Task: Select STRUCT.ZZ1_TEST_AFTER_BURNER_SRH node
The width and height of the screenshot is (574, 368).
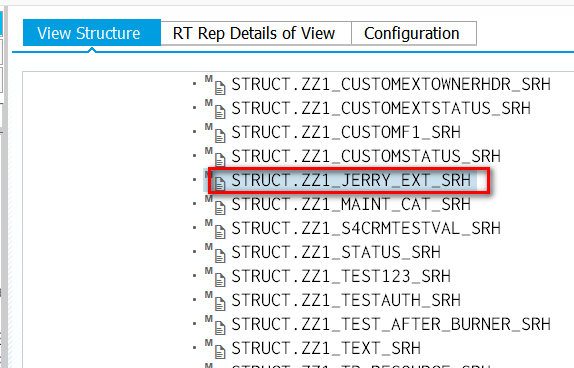Action: point(391,324)
